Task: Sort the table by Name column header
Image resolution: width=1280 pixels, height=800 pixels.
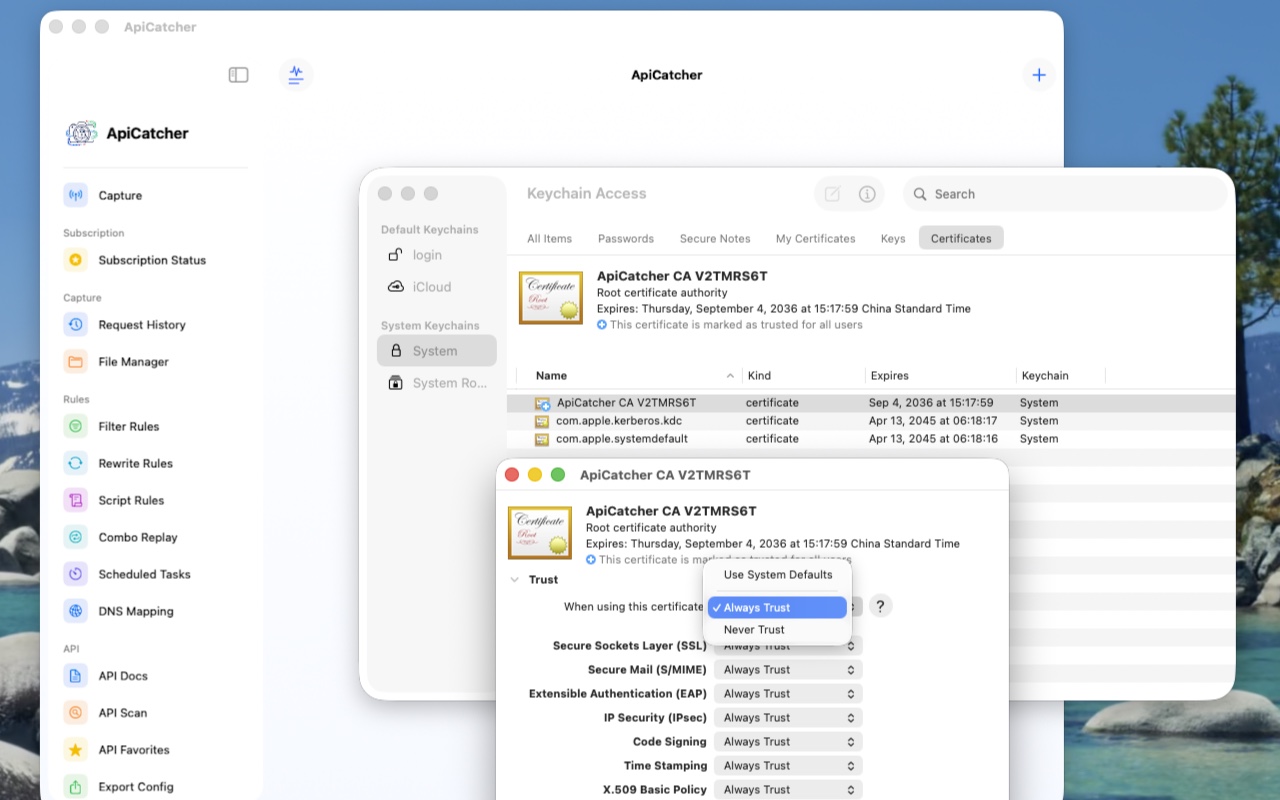Action: pyautogui.click(x=630, y=376)
